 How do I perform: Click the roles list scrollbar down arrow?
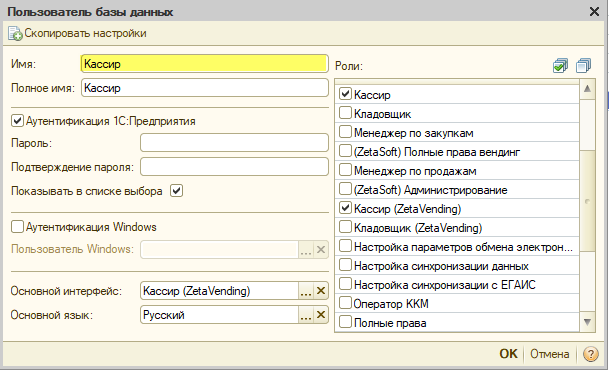(587, 322)
